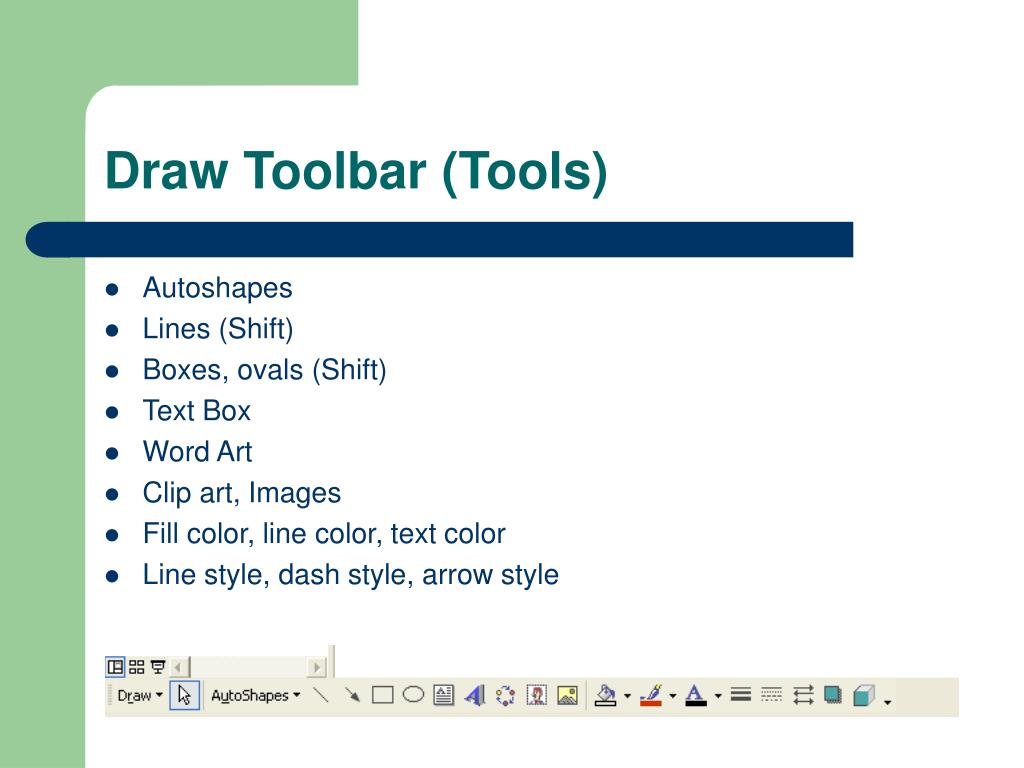Select the Line drawing tool

[321, 696]
